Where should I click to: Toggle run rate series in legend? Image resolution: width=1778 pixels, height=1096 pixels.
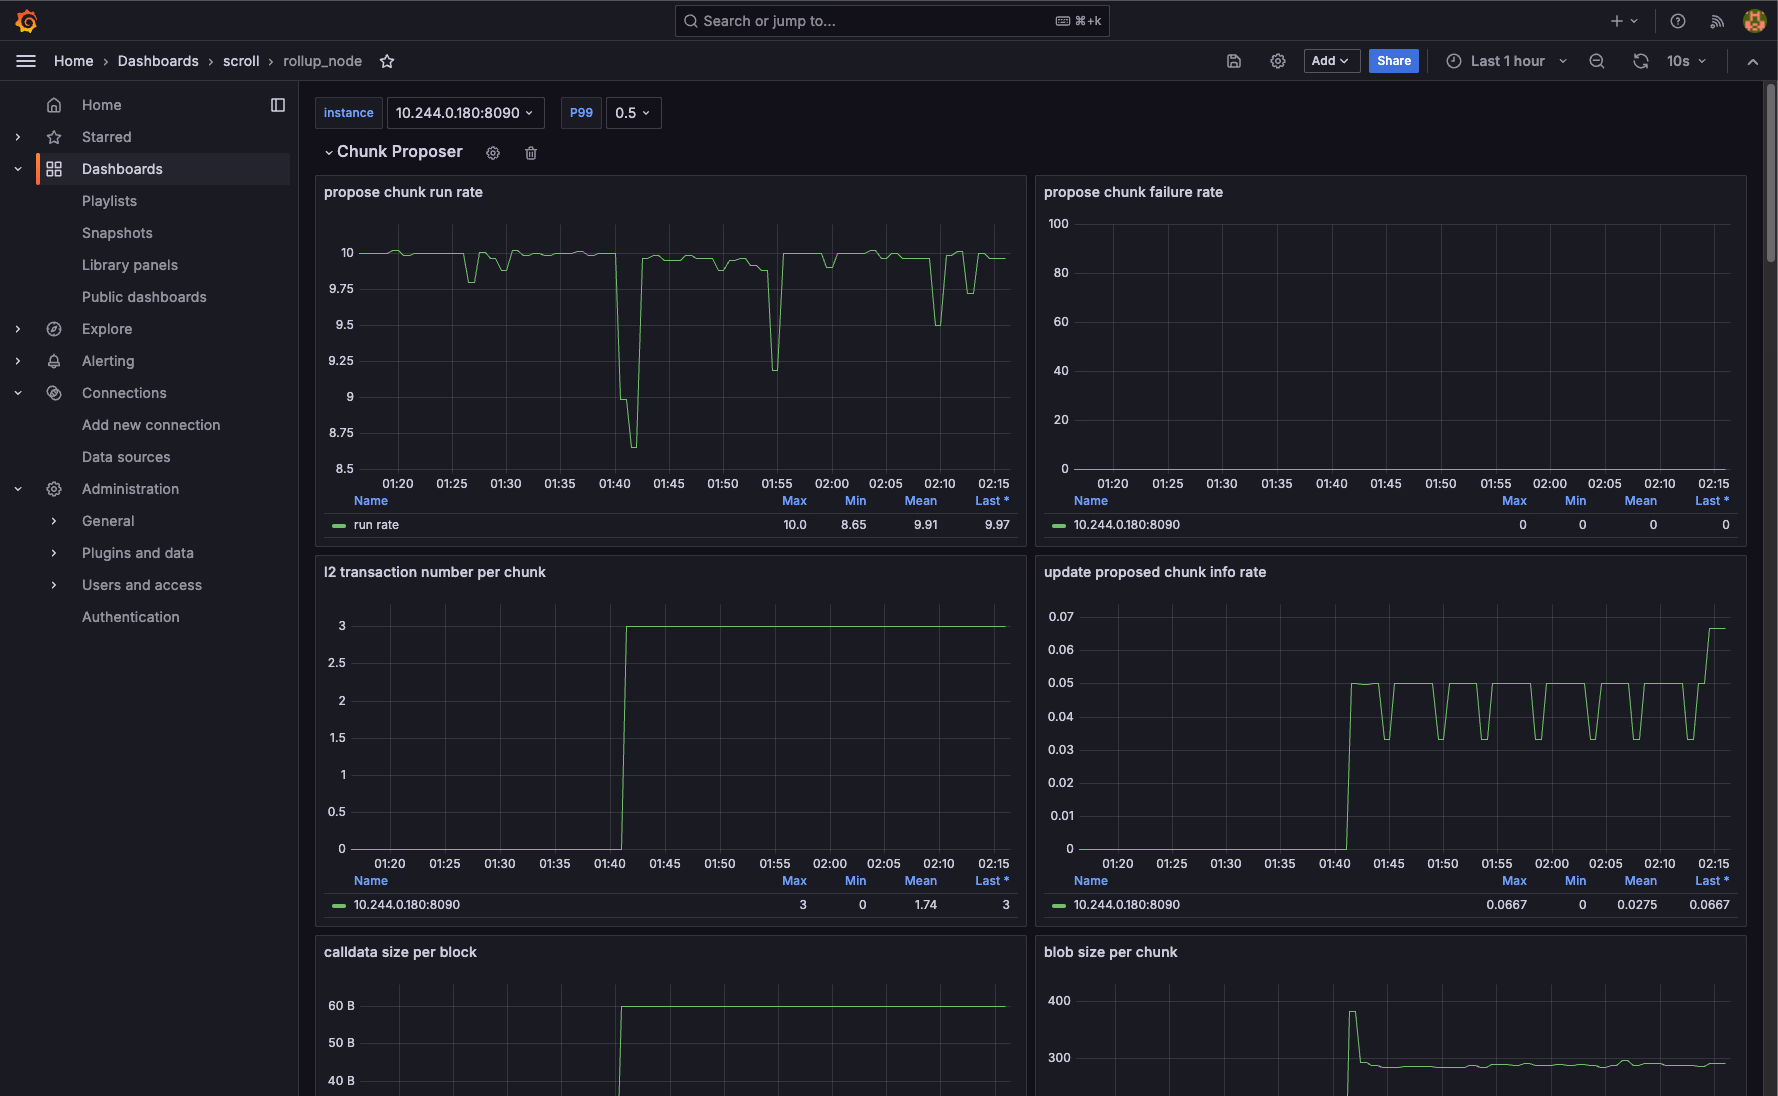pyautogui.click(x=376, y=525)
